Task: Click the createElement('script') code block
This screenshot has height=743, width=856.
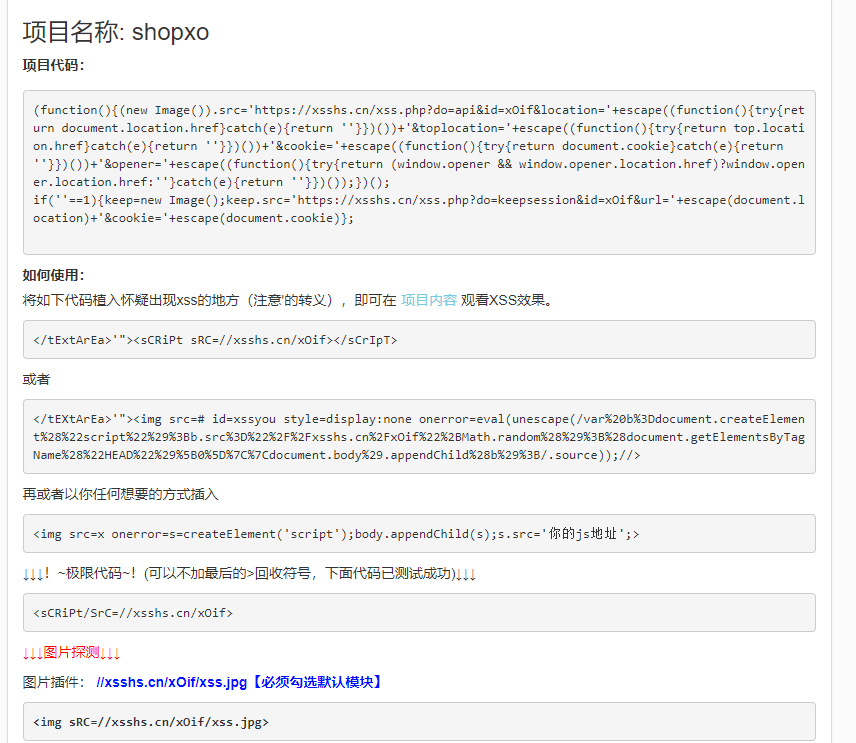Action: click(419, 533)
